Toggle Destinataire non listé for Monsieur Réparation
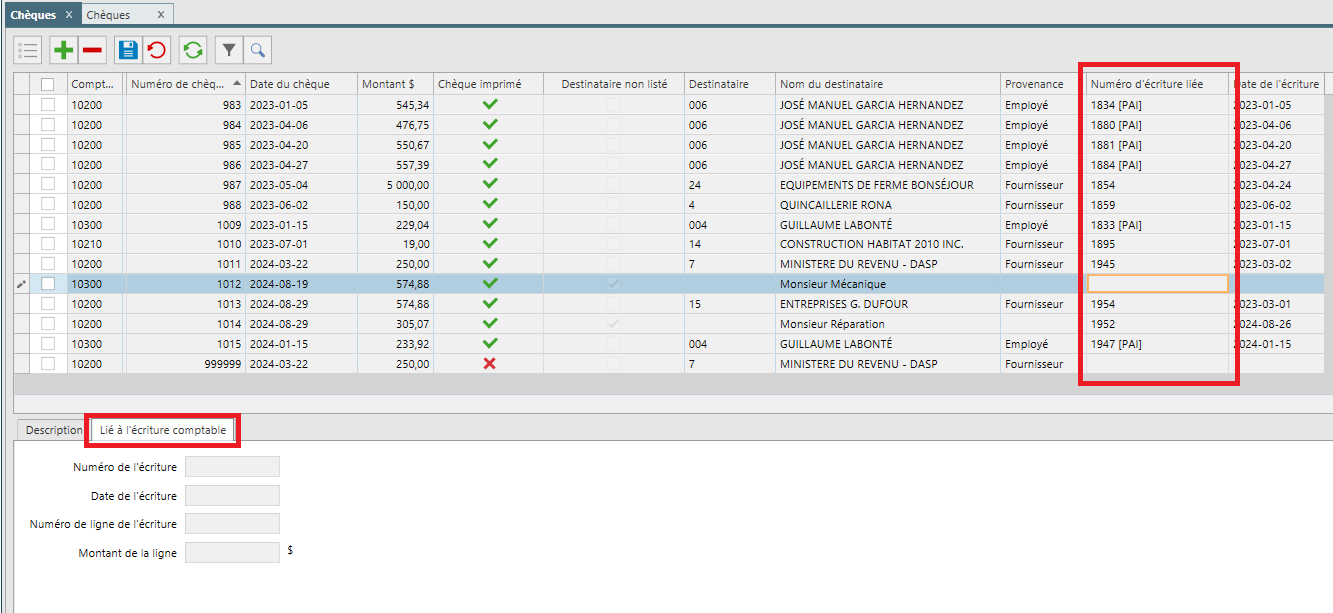 (x=614, y=324)
